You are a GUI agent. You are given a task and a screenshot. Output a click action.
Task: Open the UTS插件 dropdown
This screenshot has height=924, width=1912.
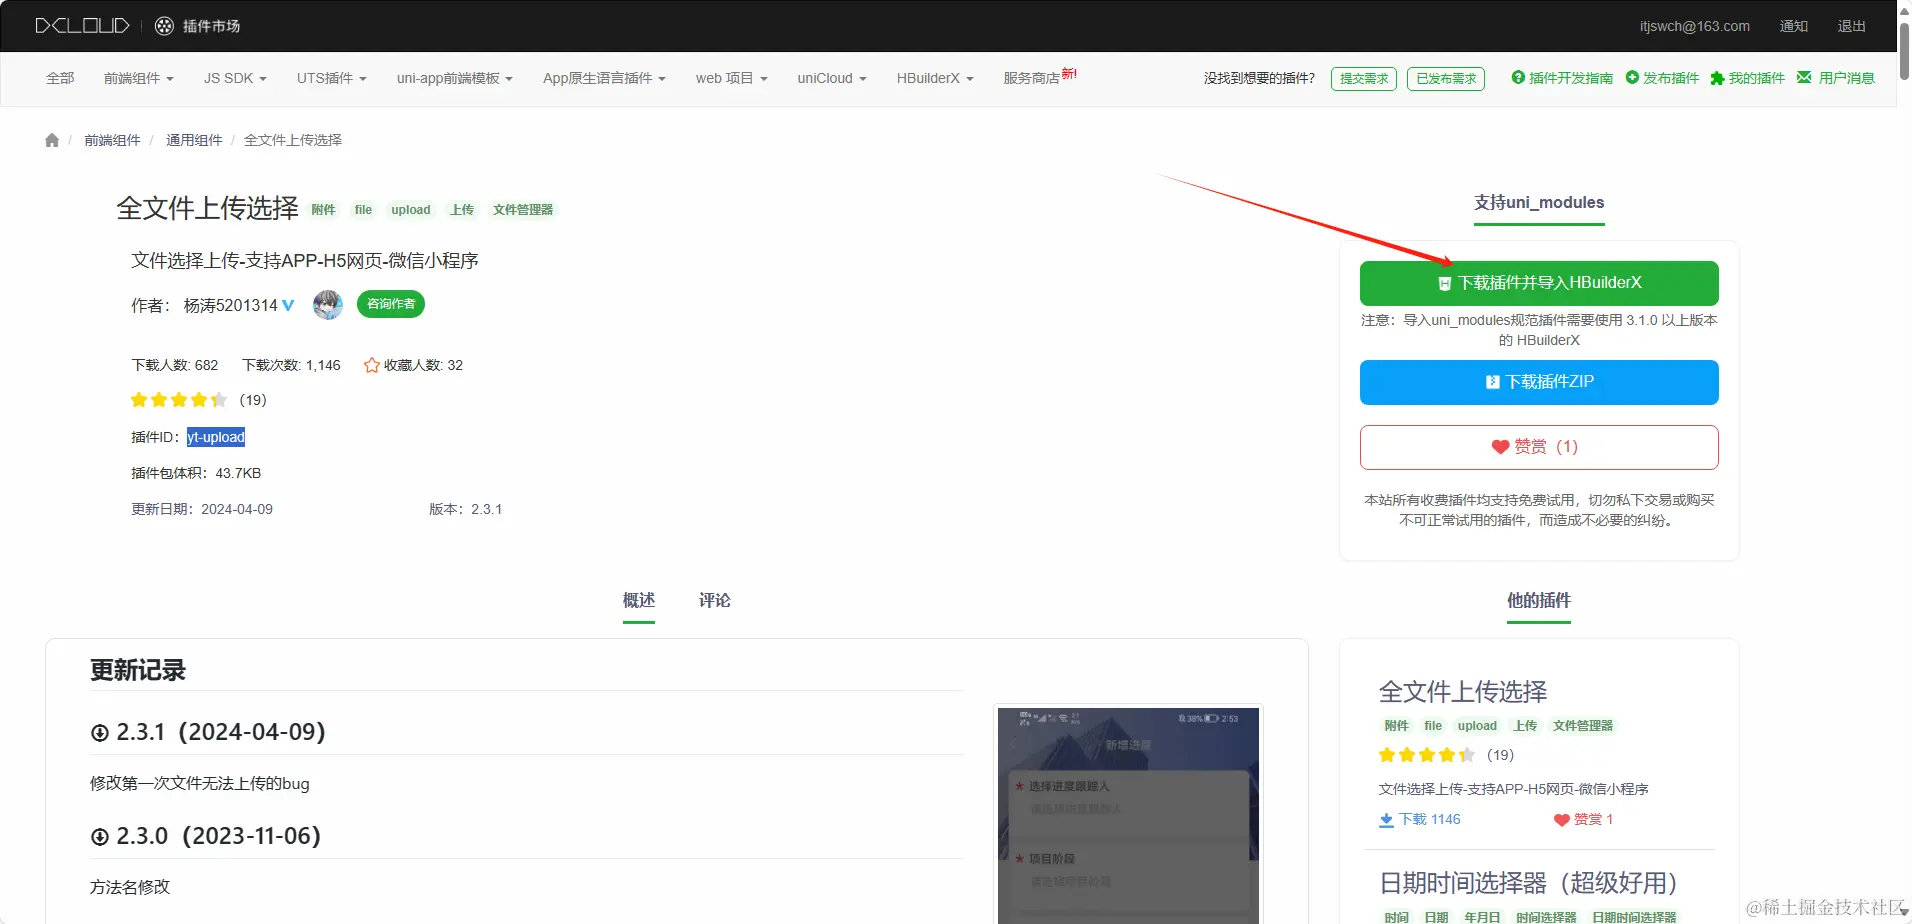[x=332, y=78]
